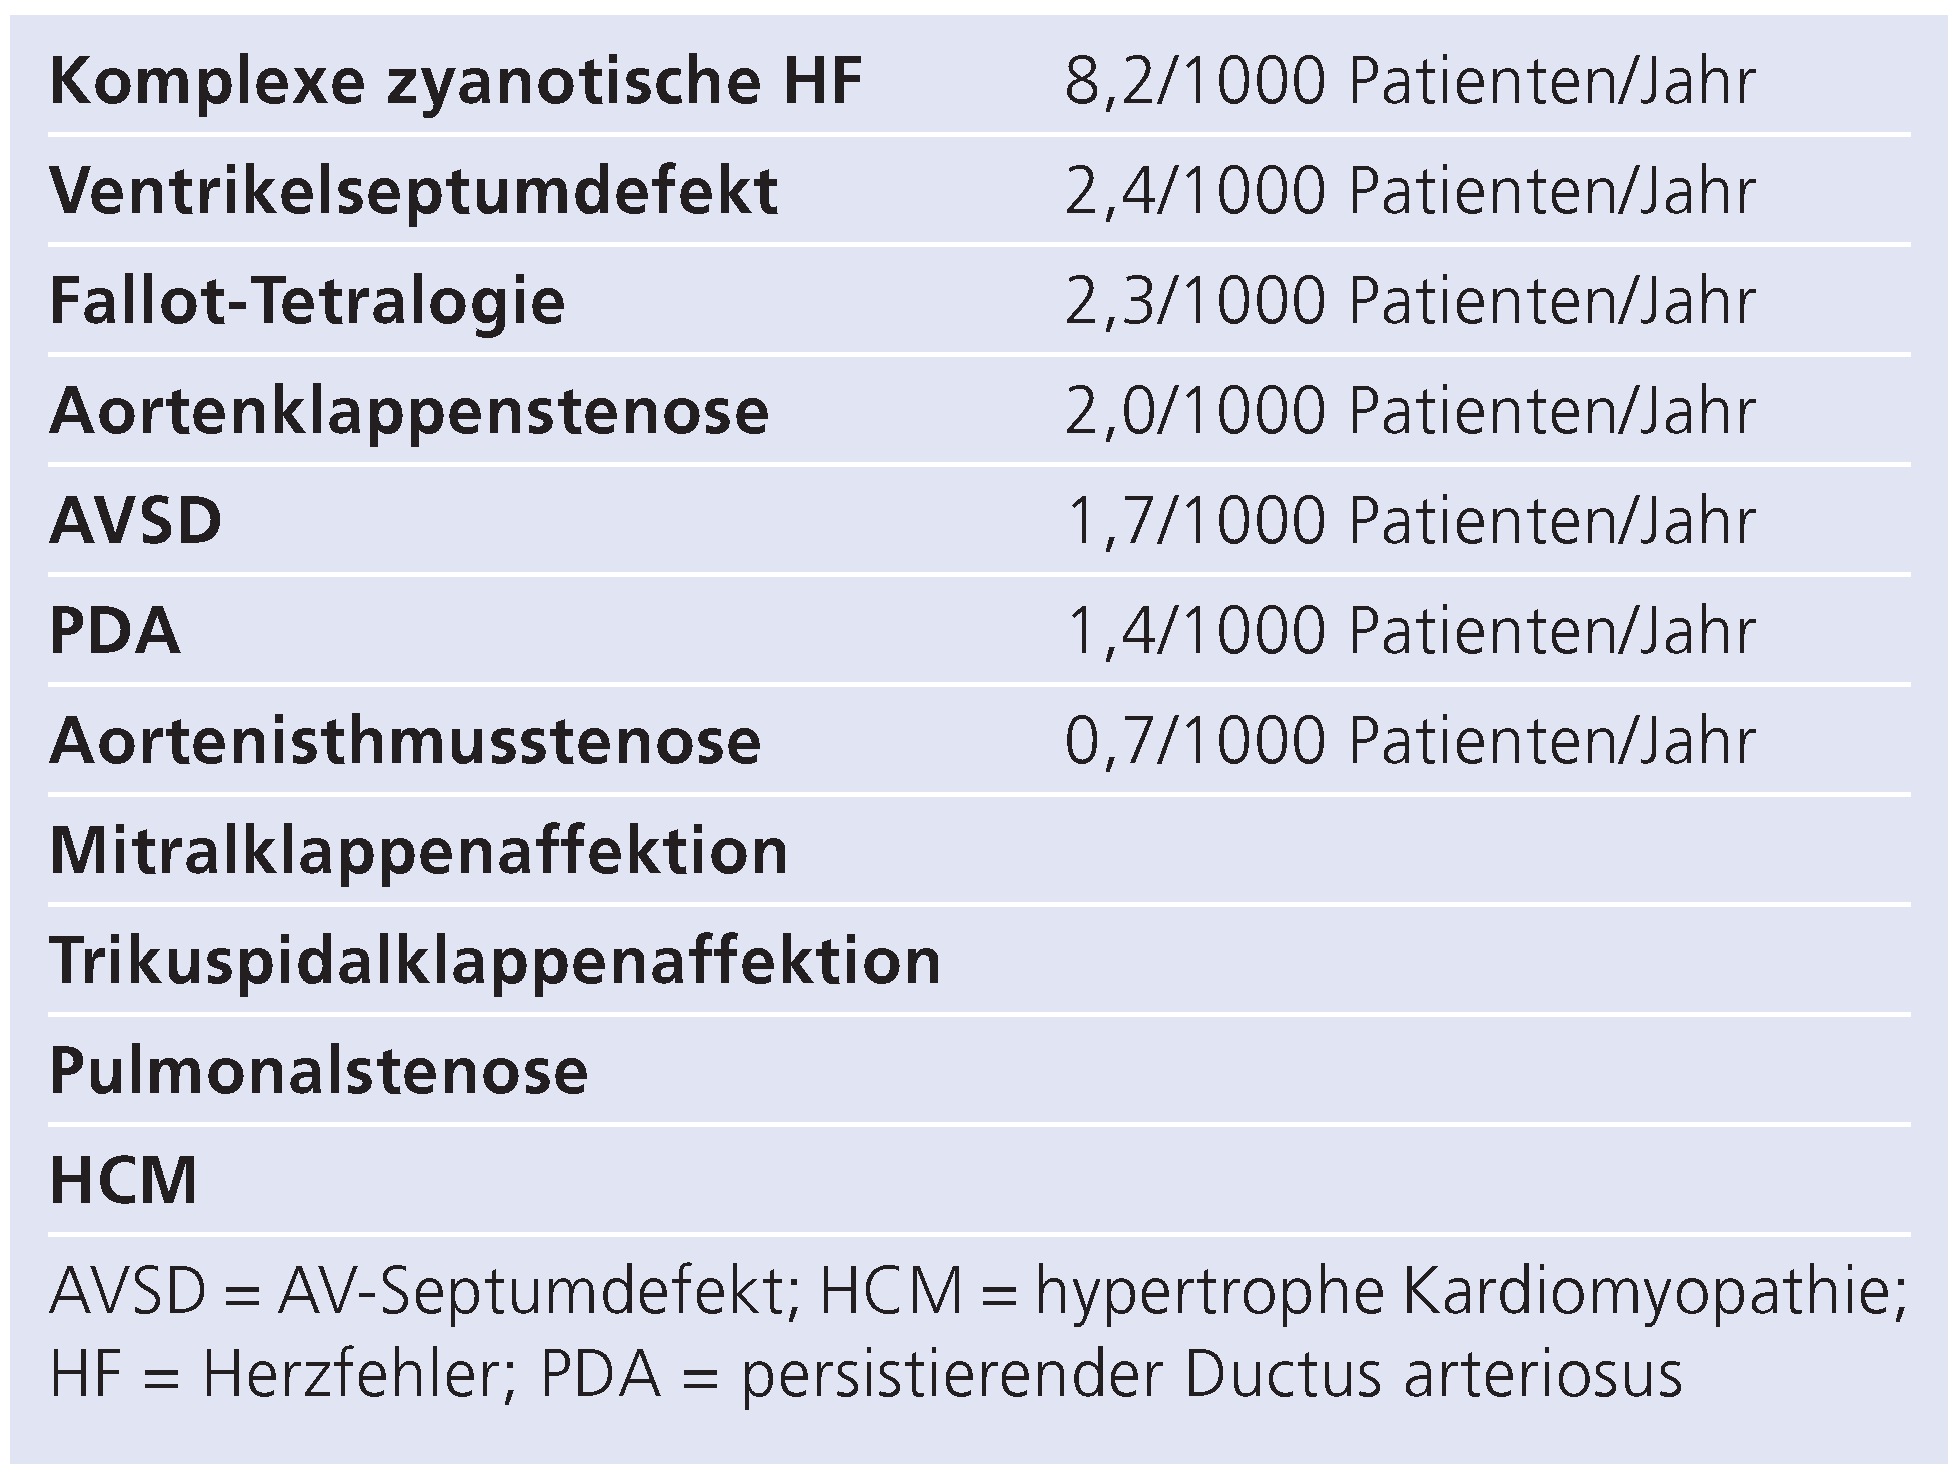Click the Trikuspidalklappenaffektion row label

[x=495, y=961]
